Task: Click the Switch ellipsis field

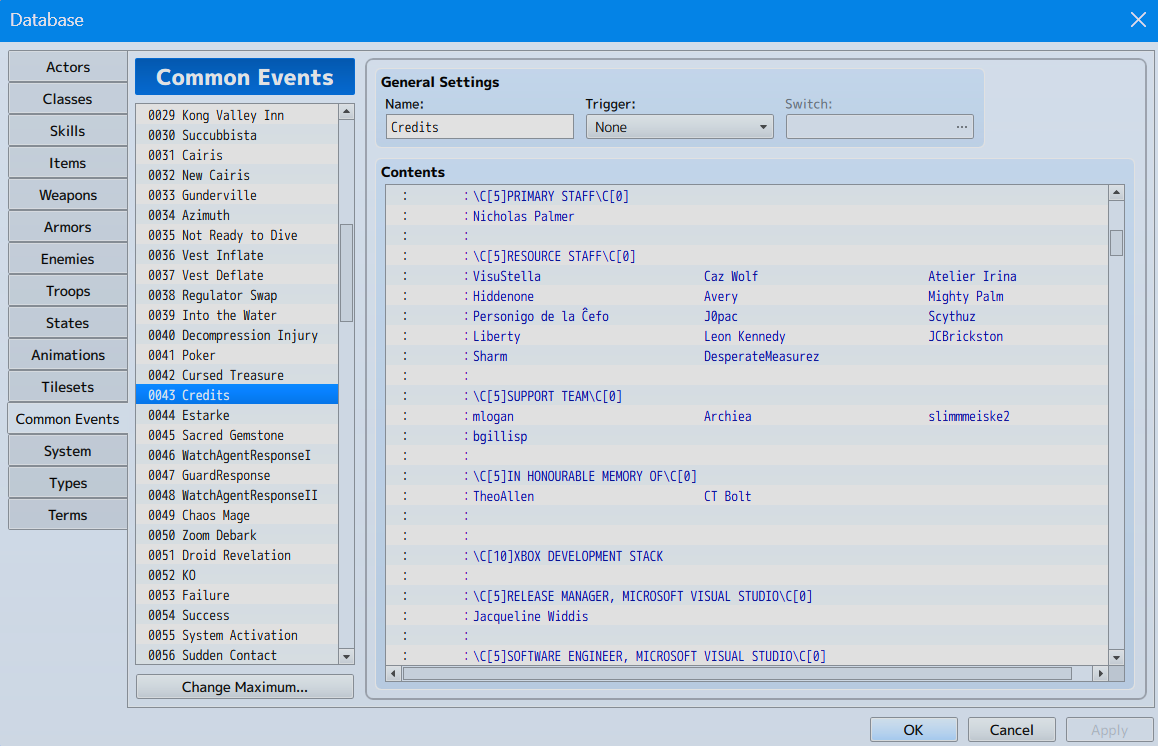Action: pos(880,127)
